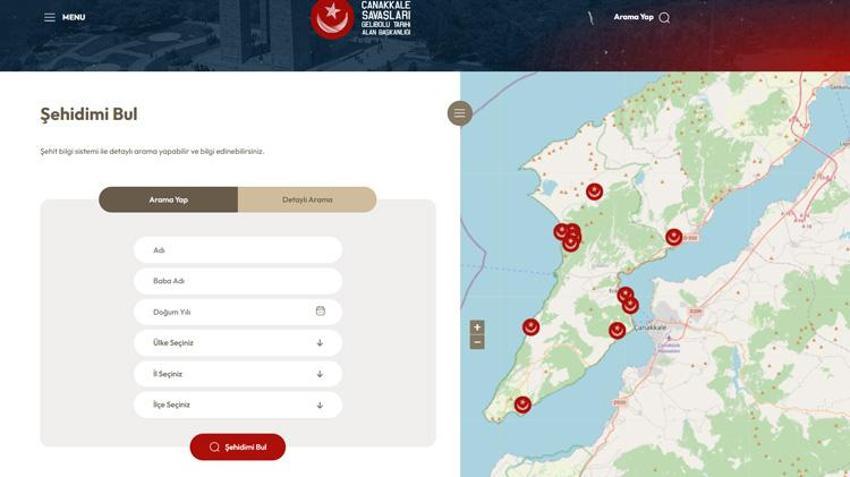Click the magnifier icon beside Arama Yap

[664, 18]
